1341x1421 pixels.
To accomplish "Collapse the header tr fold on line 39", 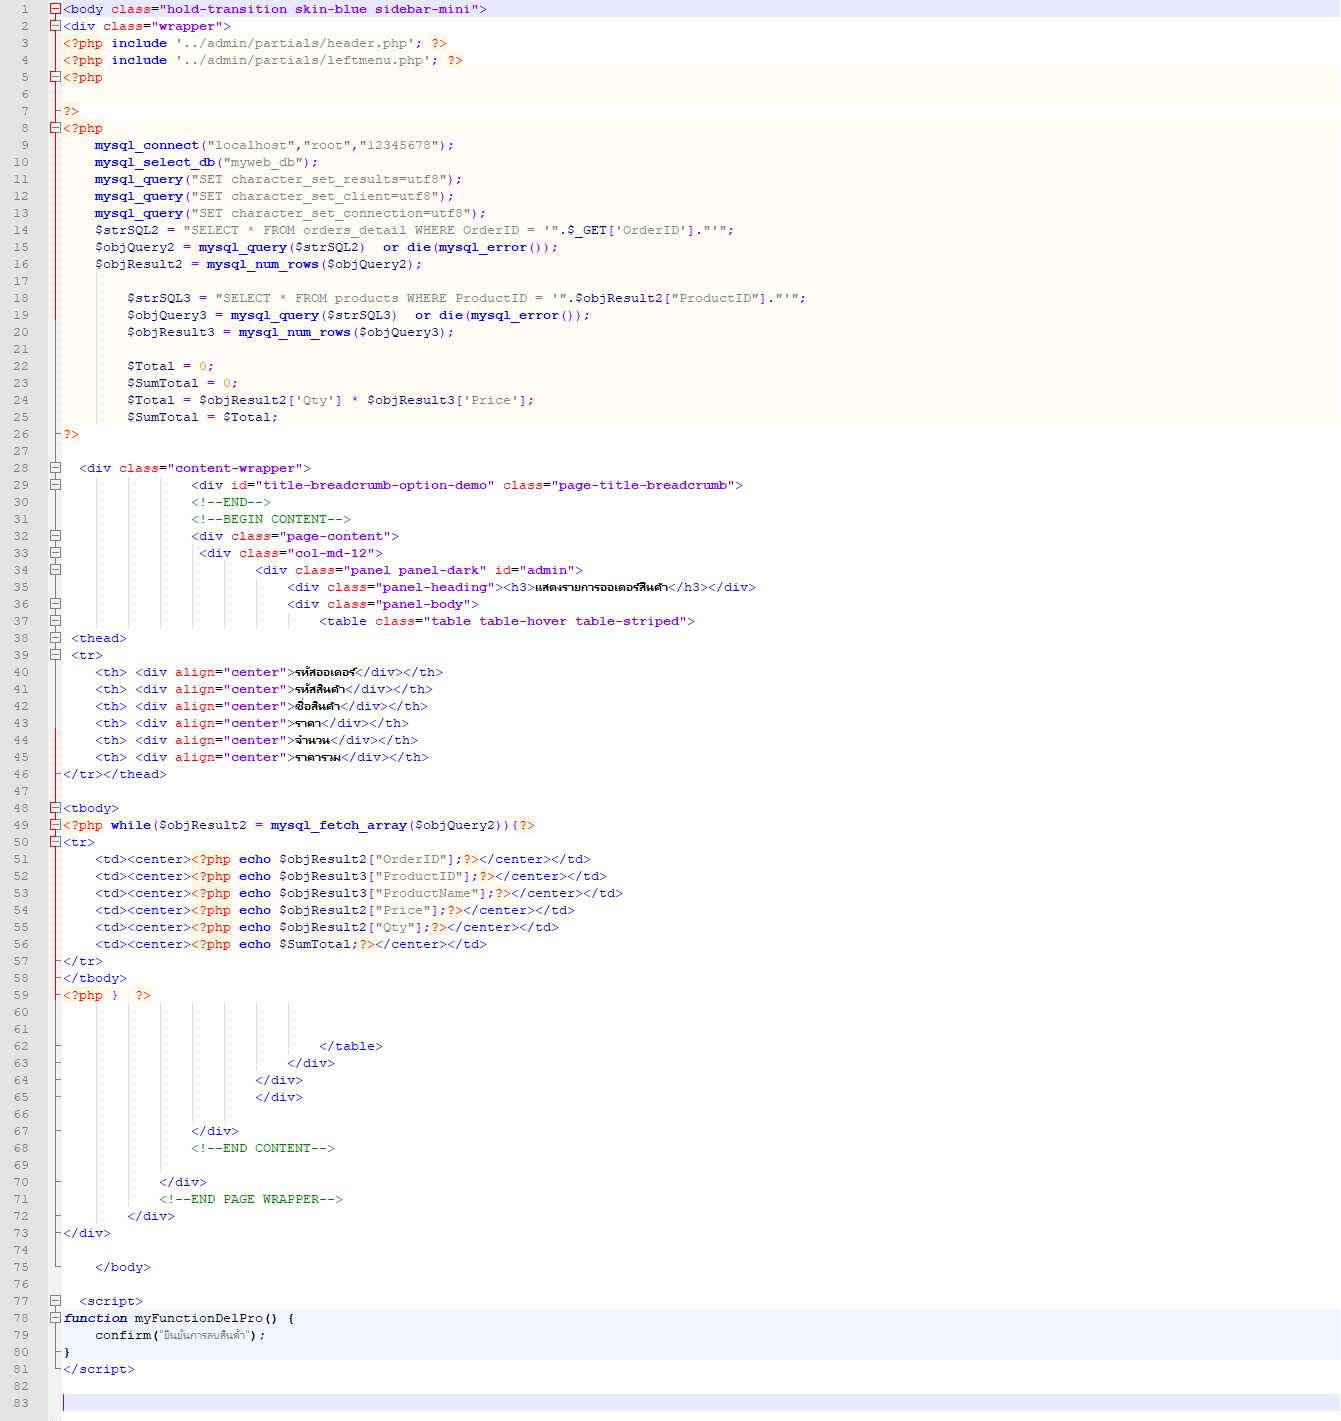I will (55, 655).
